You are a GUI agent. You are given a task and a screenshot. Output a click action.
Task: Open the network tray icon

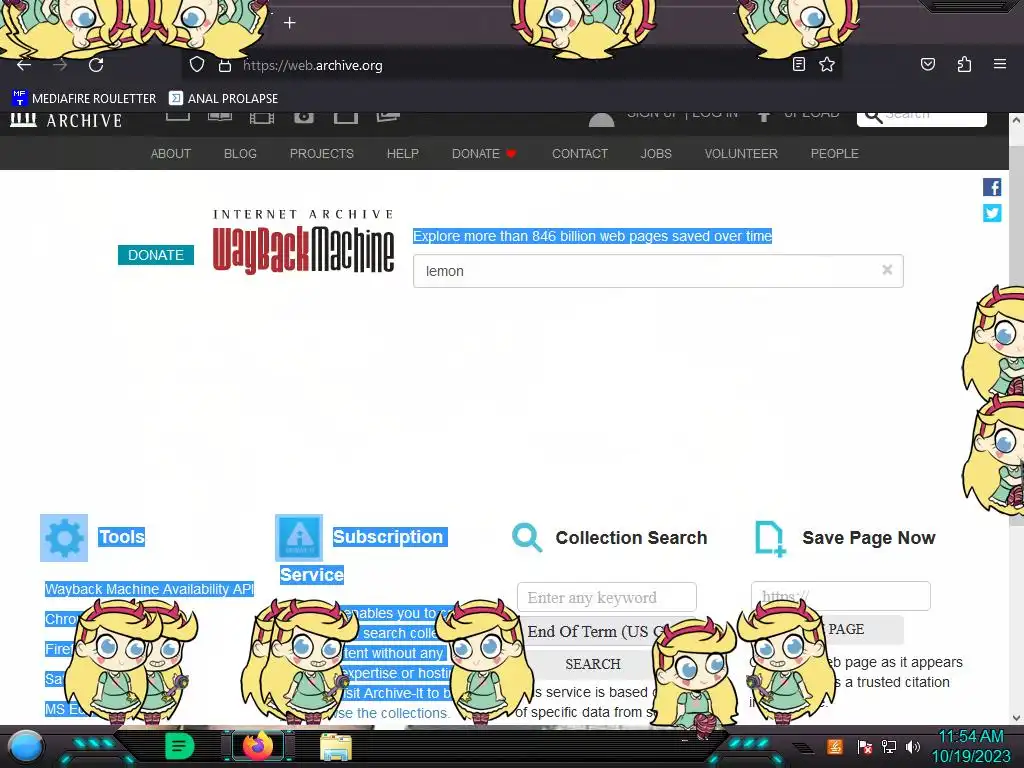(x=888, y=746)
